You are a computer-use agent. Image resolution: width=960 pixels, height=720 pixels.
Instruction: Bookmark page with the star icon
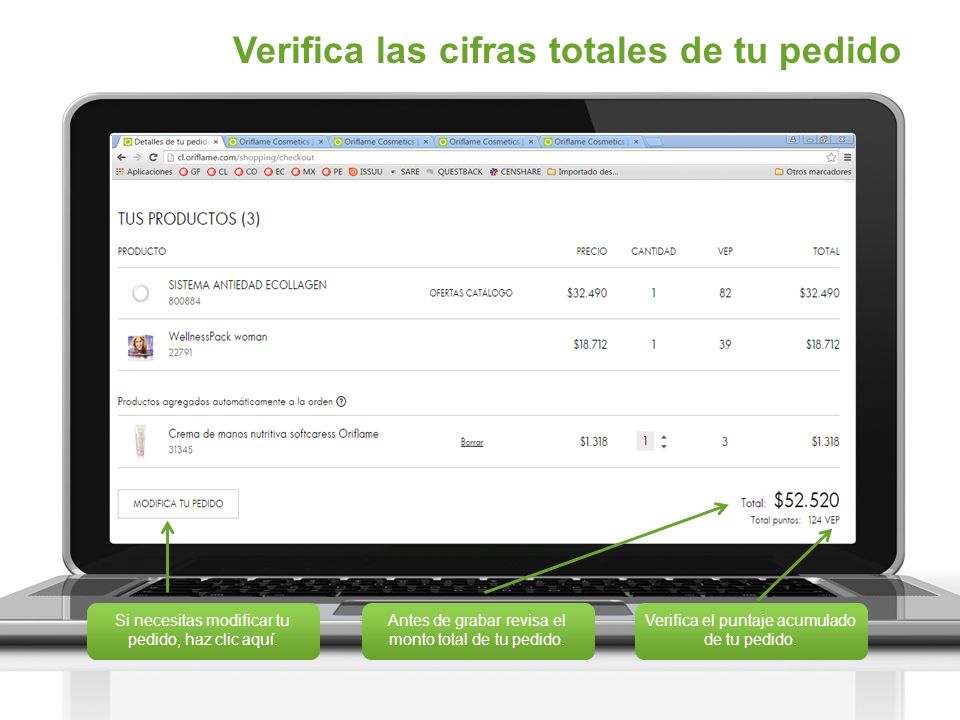click(x=831, y=157)
